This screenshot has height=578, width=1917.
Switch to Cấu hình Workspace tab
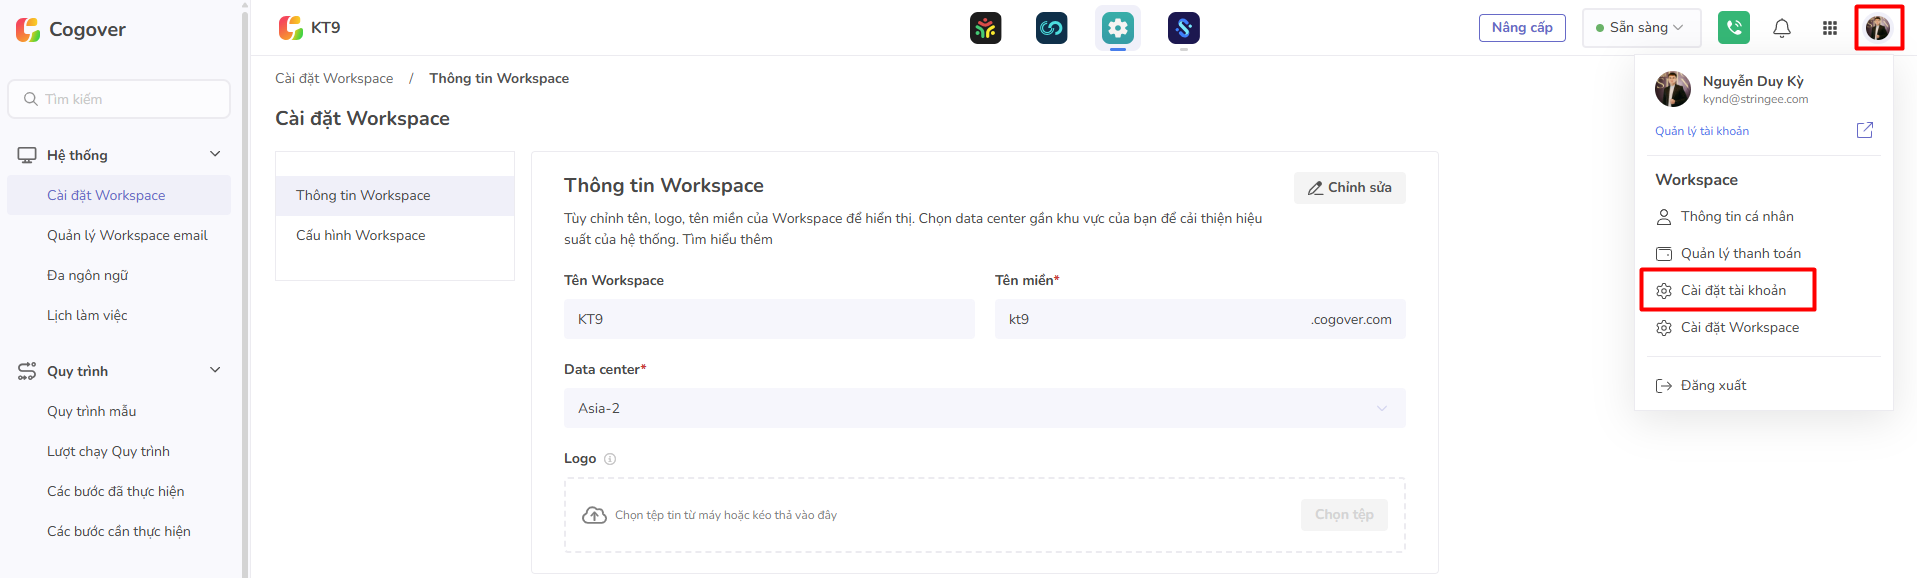pos(361,235)
